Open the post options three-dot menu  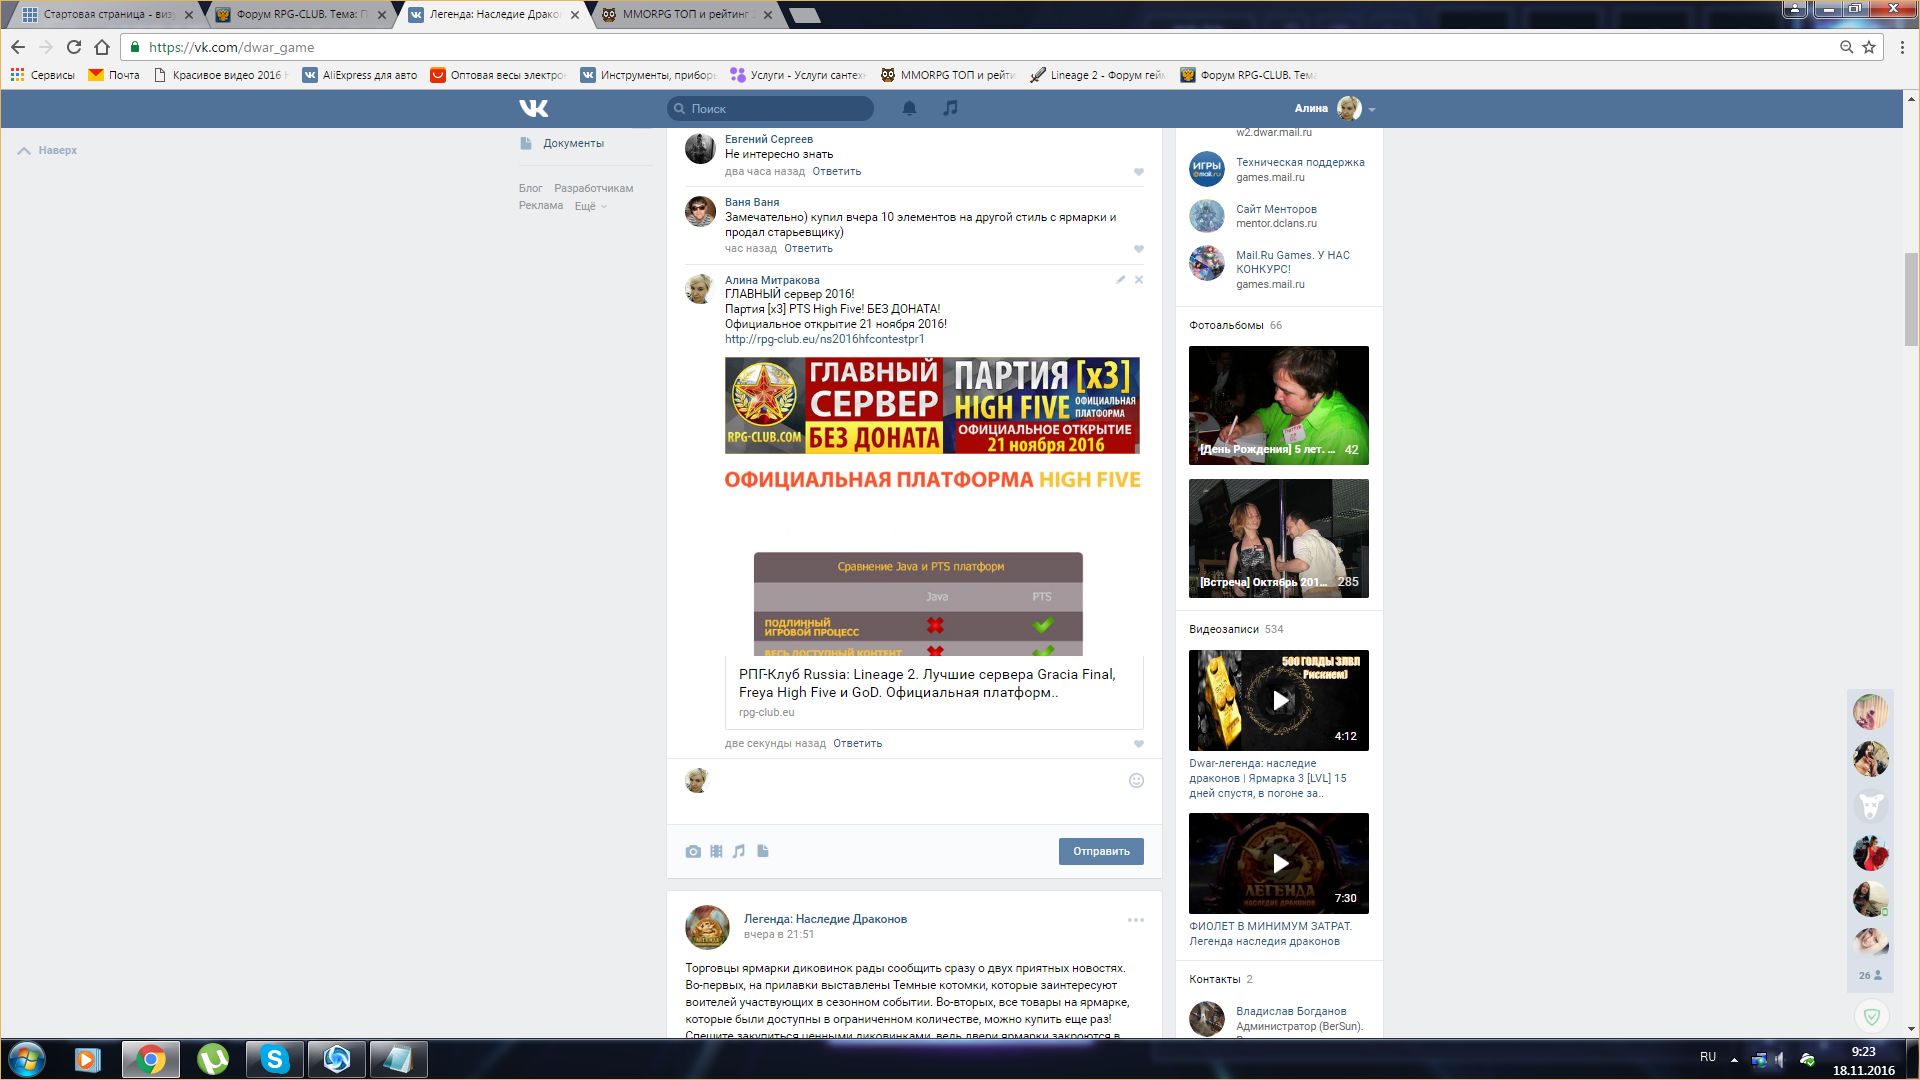tap(1135, 920)
